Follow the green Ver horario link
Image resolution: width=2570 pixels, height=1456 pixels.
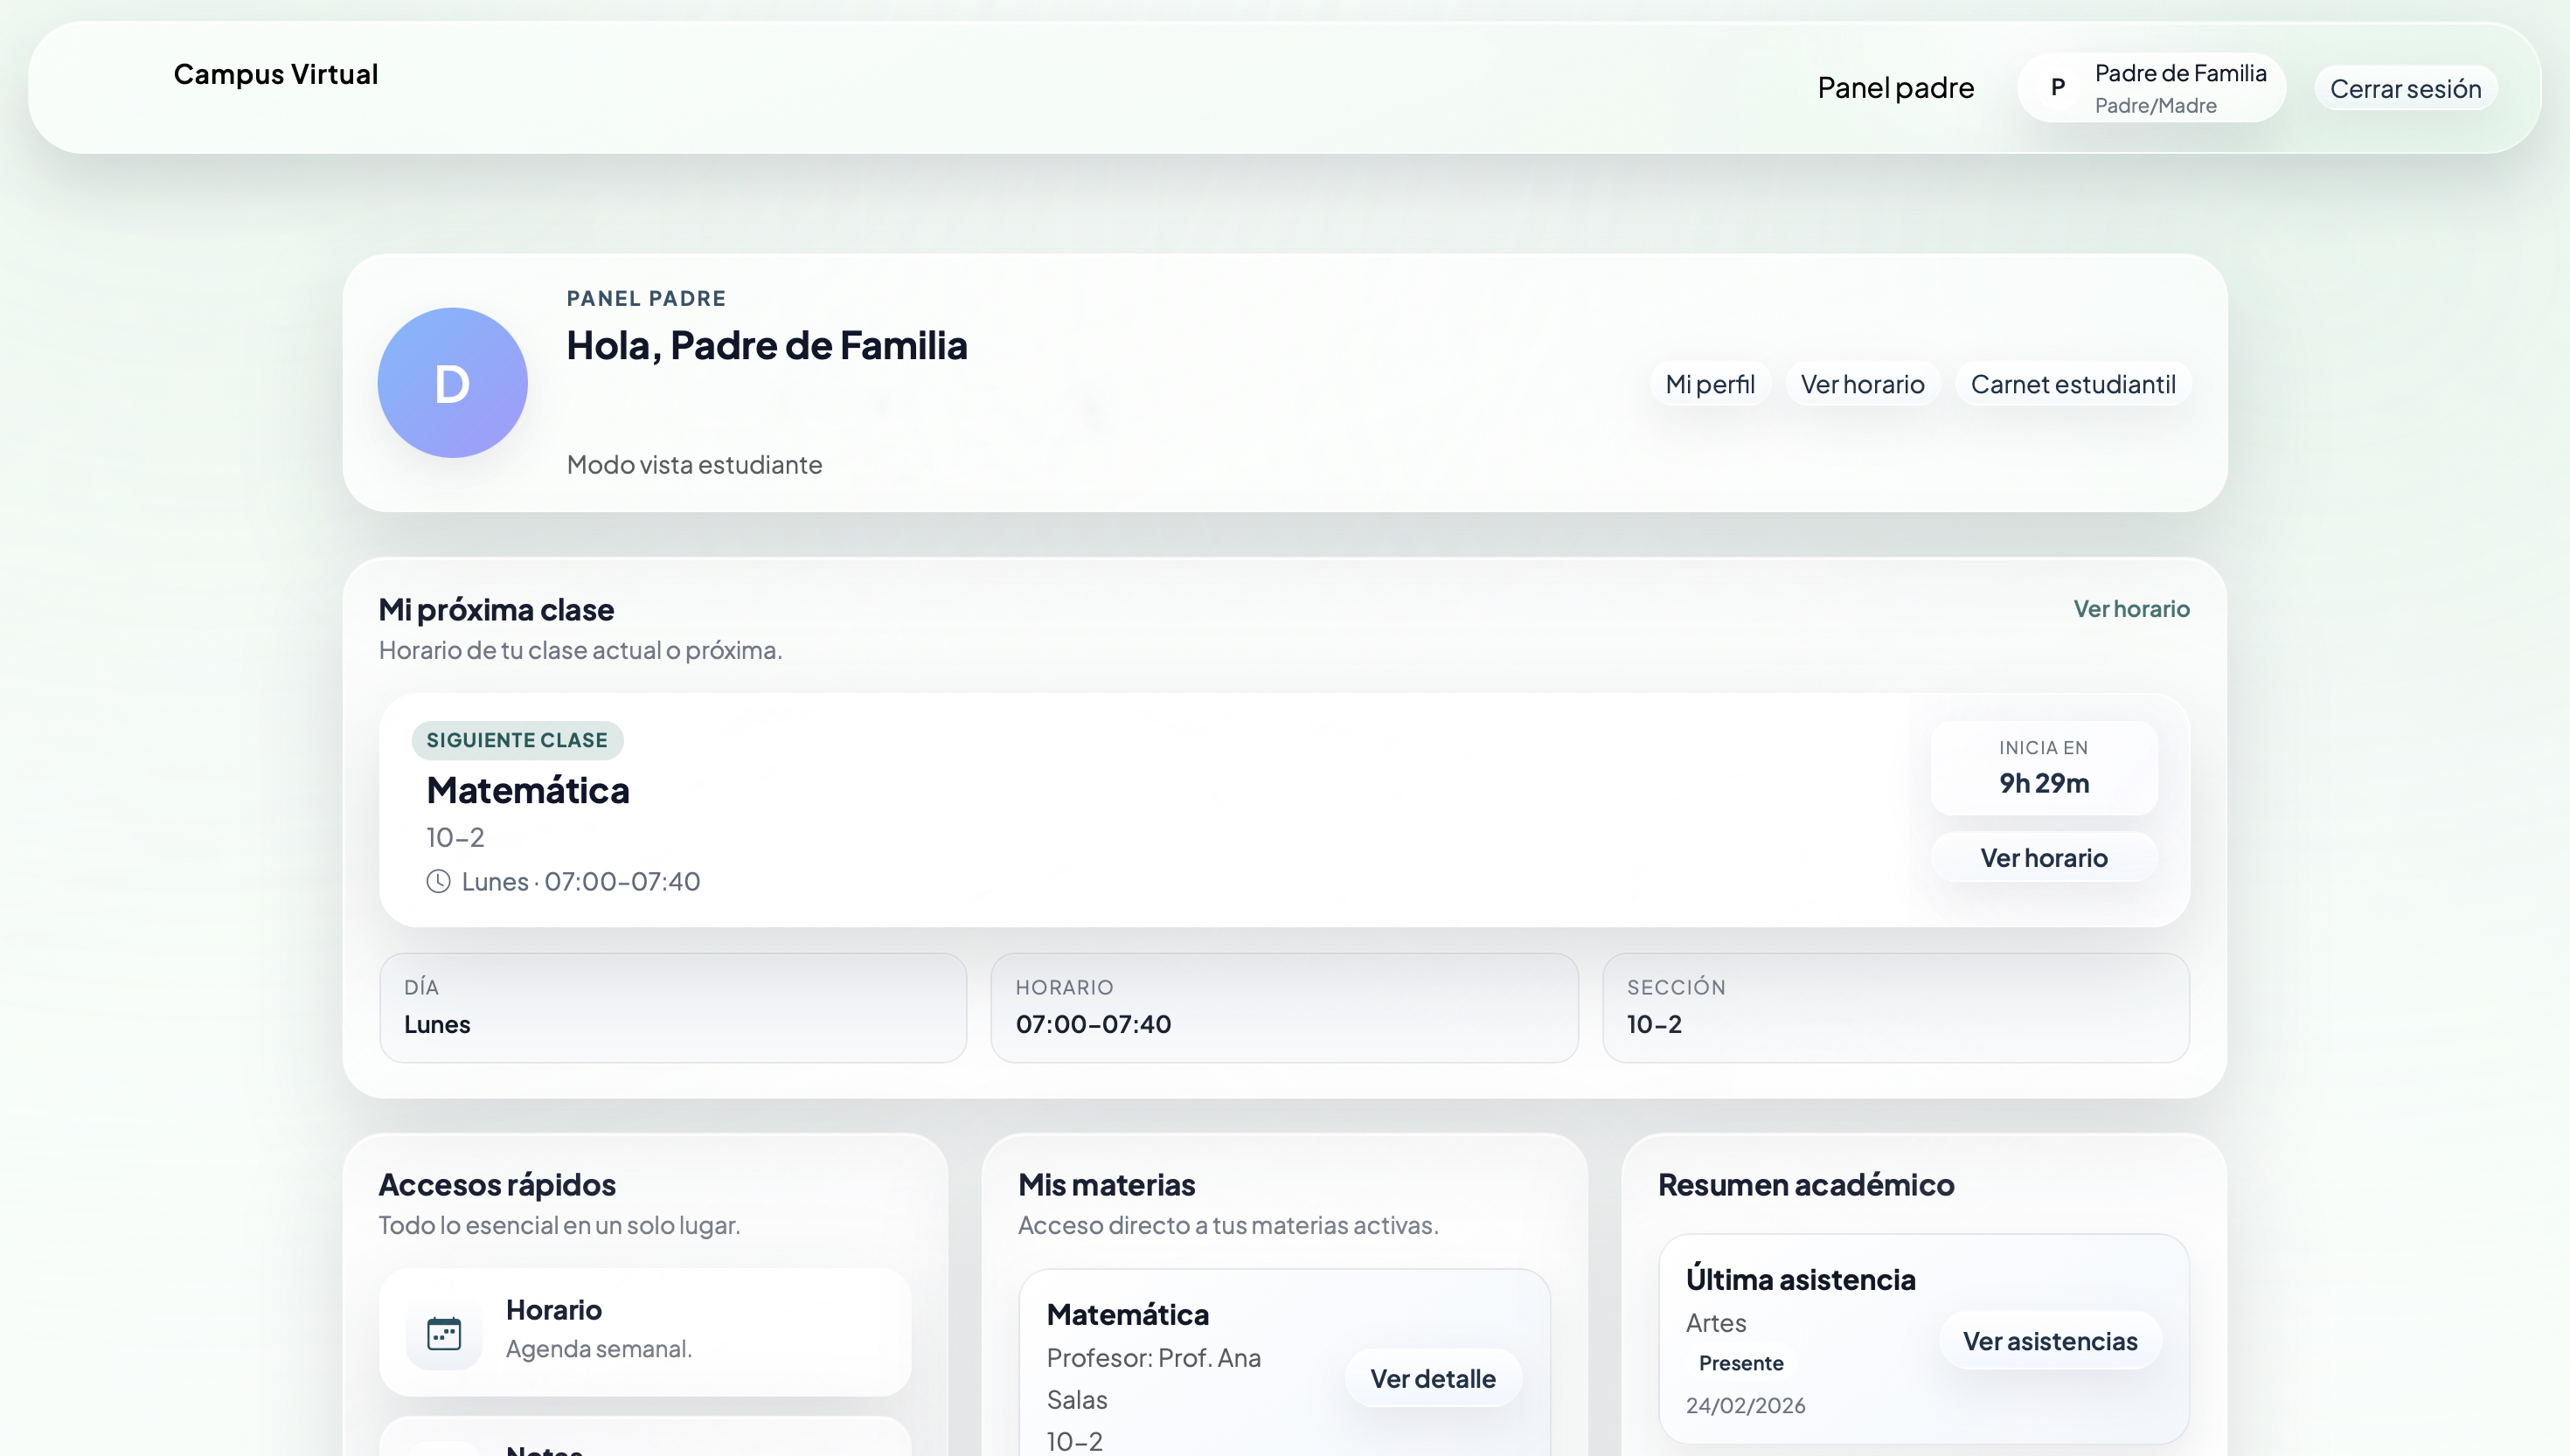(x=2130, y=608)
